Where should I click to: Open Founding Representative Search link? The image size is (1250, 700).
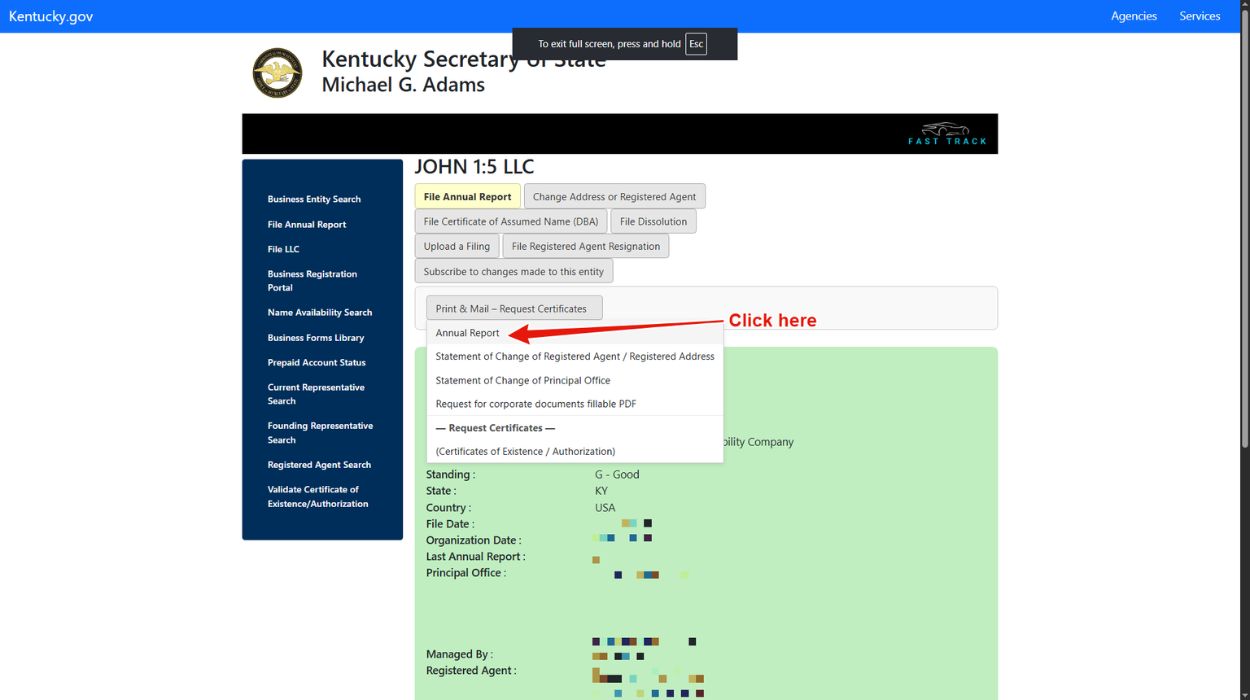[320, 433]
